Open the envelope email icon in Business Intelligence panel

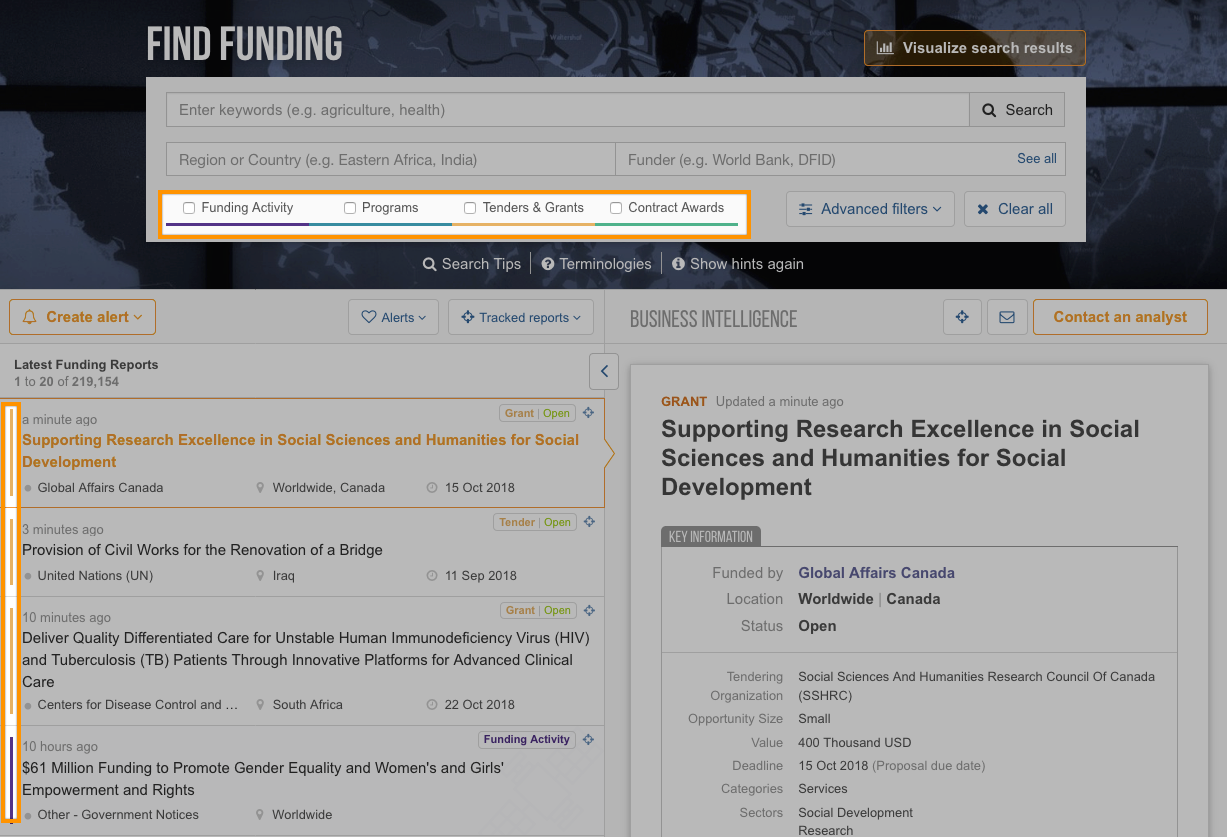pos(1007,317)
